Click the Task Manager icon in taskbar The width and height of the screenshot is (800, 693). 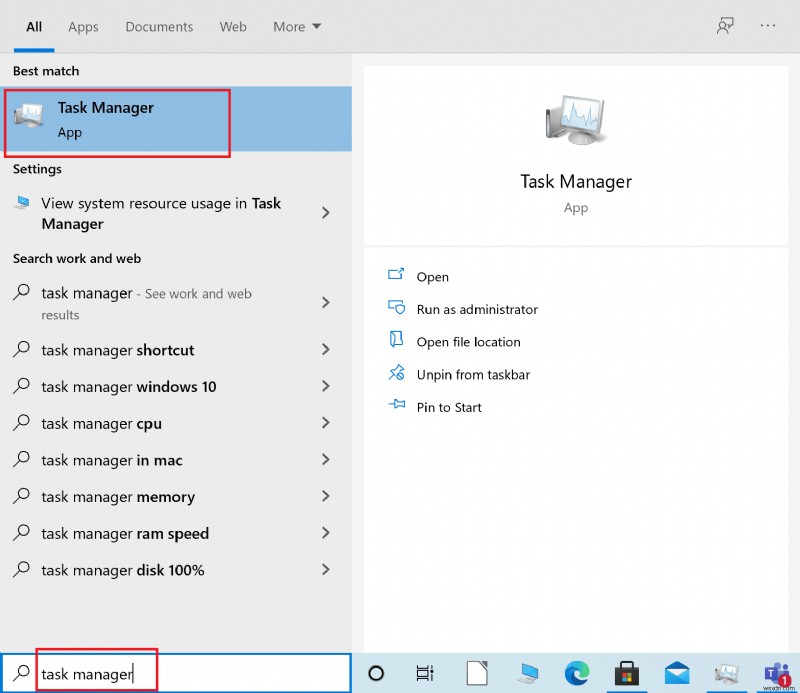[x=726, y=673]
